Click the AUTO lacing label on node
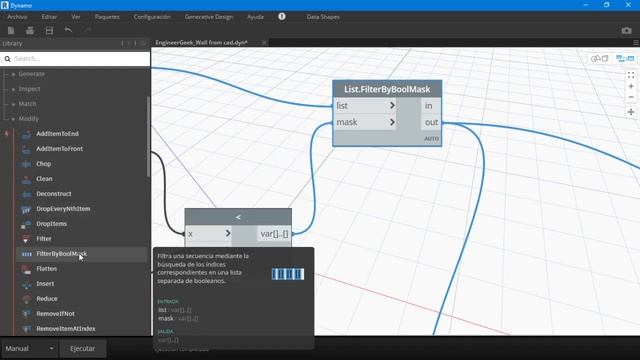This screenshot has width=640, height=360. (x=431, y=139)
